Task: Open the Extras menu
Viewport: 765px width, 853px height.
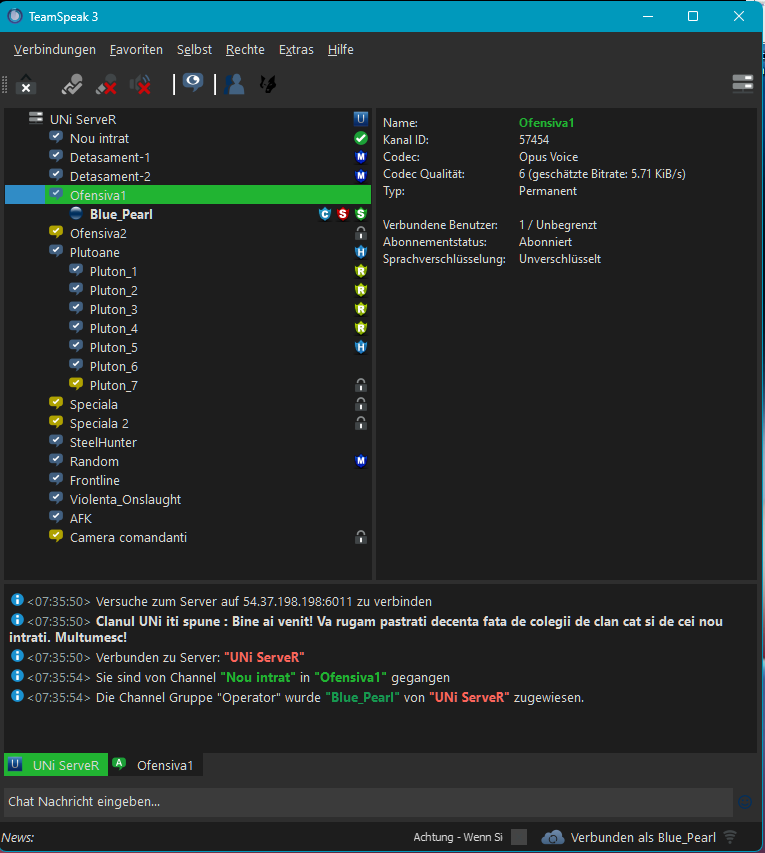Action: tap(296, 50)
